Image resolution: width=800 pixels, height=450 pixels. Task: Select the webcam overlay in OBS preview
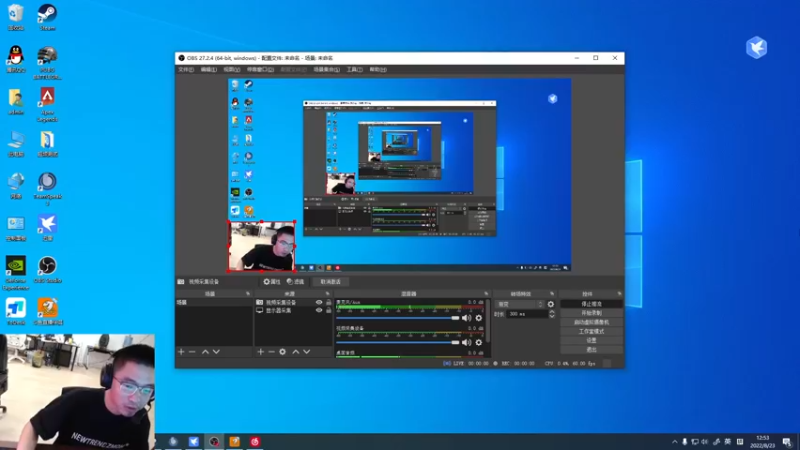[261, 246]
